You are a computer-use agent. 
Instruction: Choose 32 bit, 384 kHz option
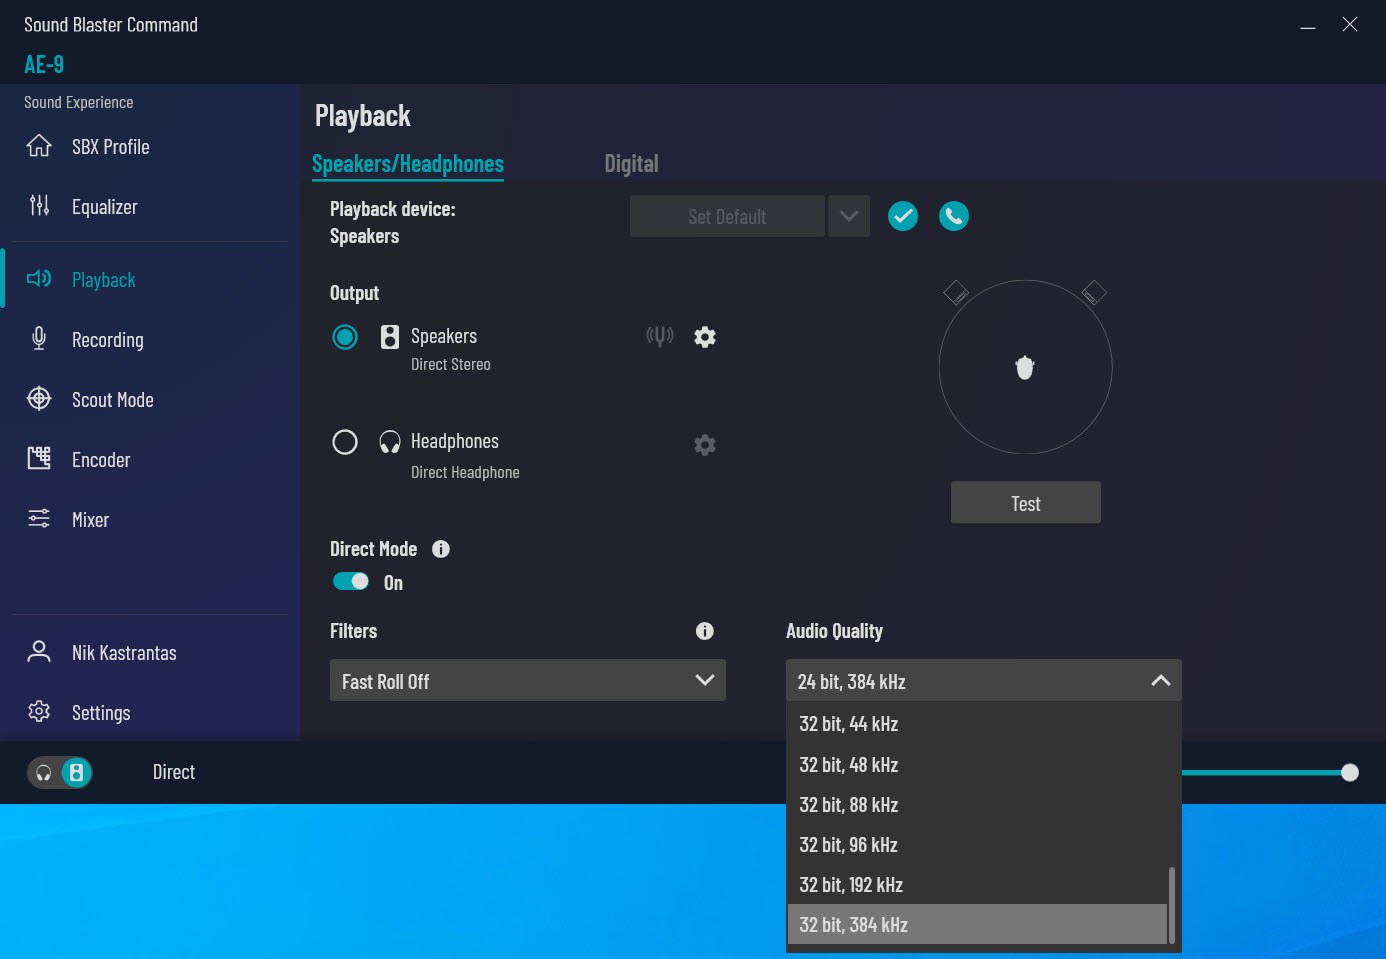pos(977,924)
